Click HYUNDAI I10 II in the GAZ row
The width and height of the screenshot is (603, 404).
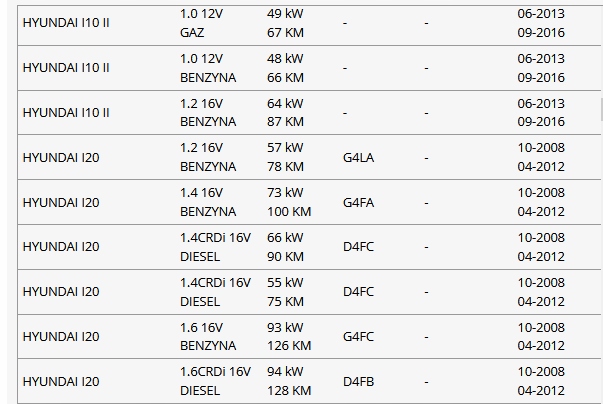(x=66, y=23)
